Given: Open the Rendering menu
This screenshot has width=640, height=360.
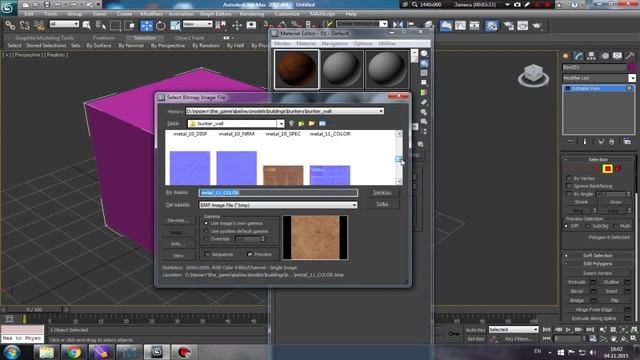Looking at the screenshot, I should click(251, 14).
